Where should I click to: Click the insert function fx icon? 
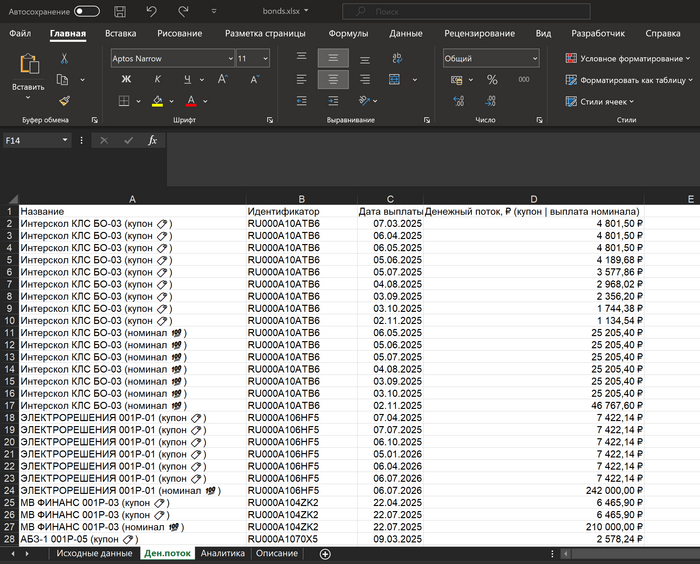click(x=152, y=141)
